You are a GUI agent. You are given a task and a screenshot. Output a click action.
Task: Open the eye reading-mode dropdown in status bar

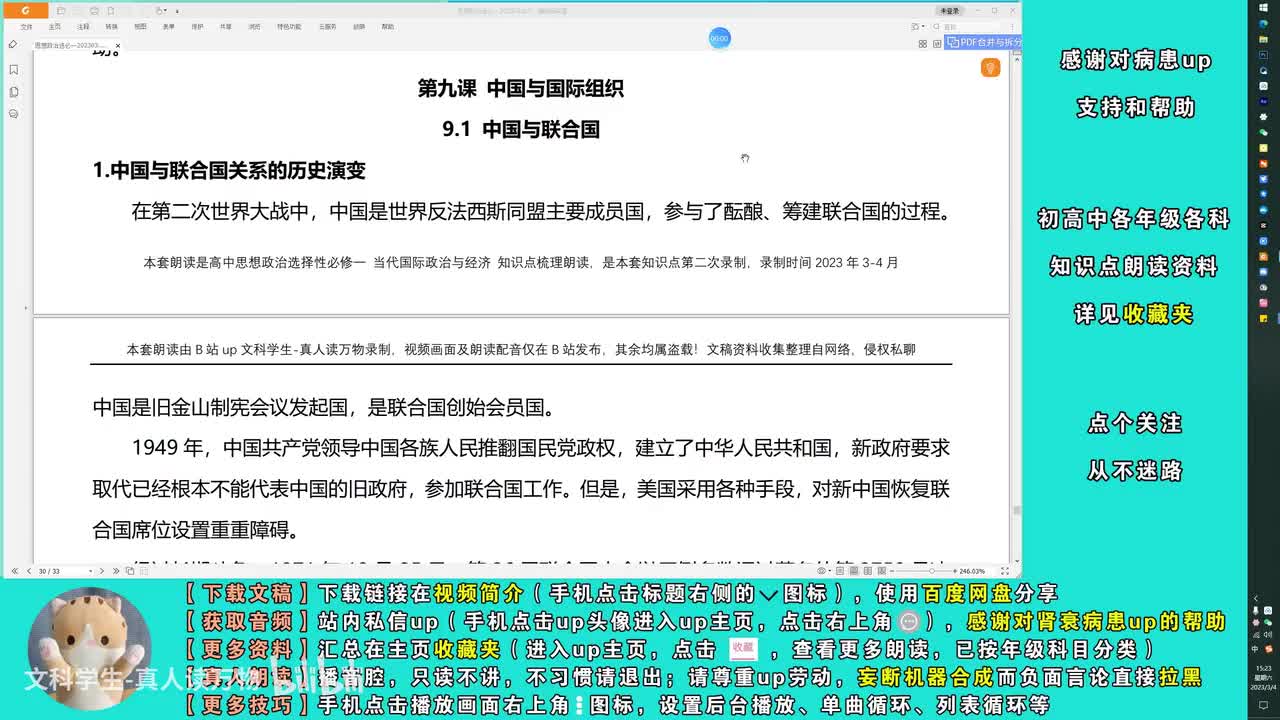pyautogui.click(x=824, y=571)
